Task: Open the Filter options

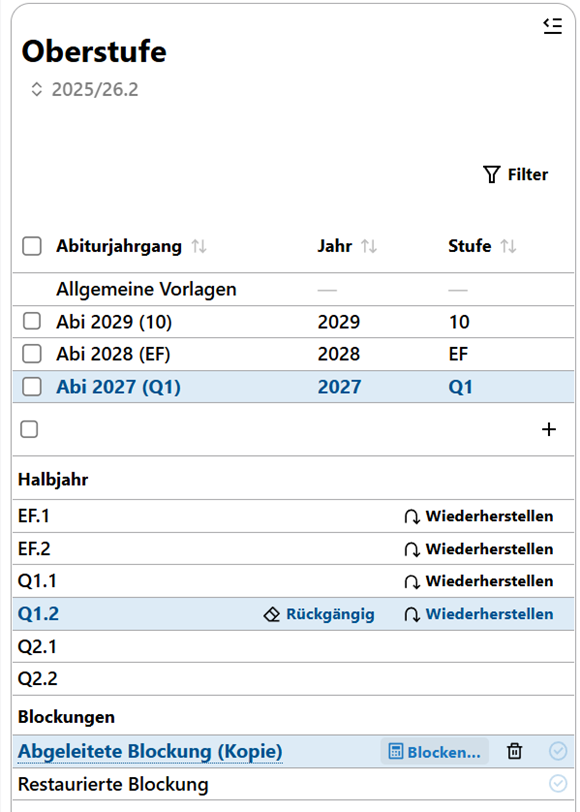Action: coord(516,174)
